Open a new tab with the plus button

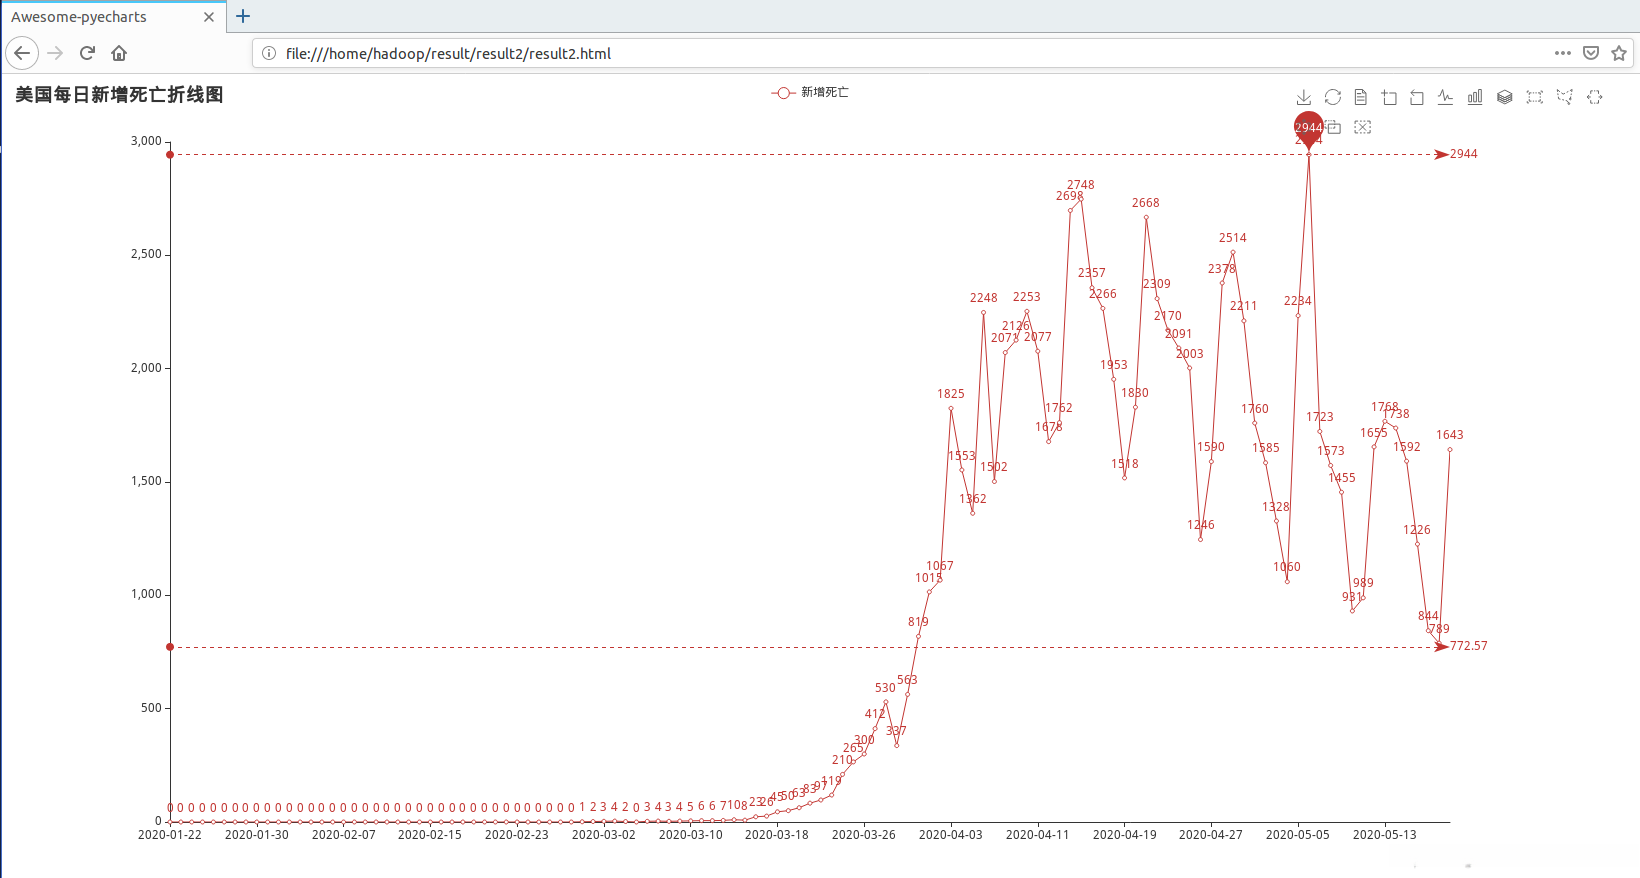point(243,16)
